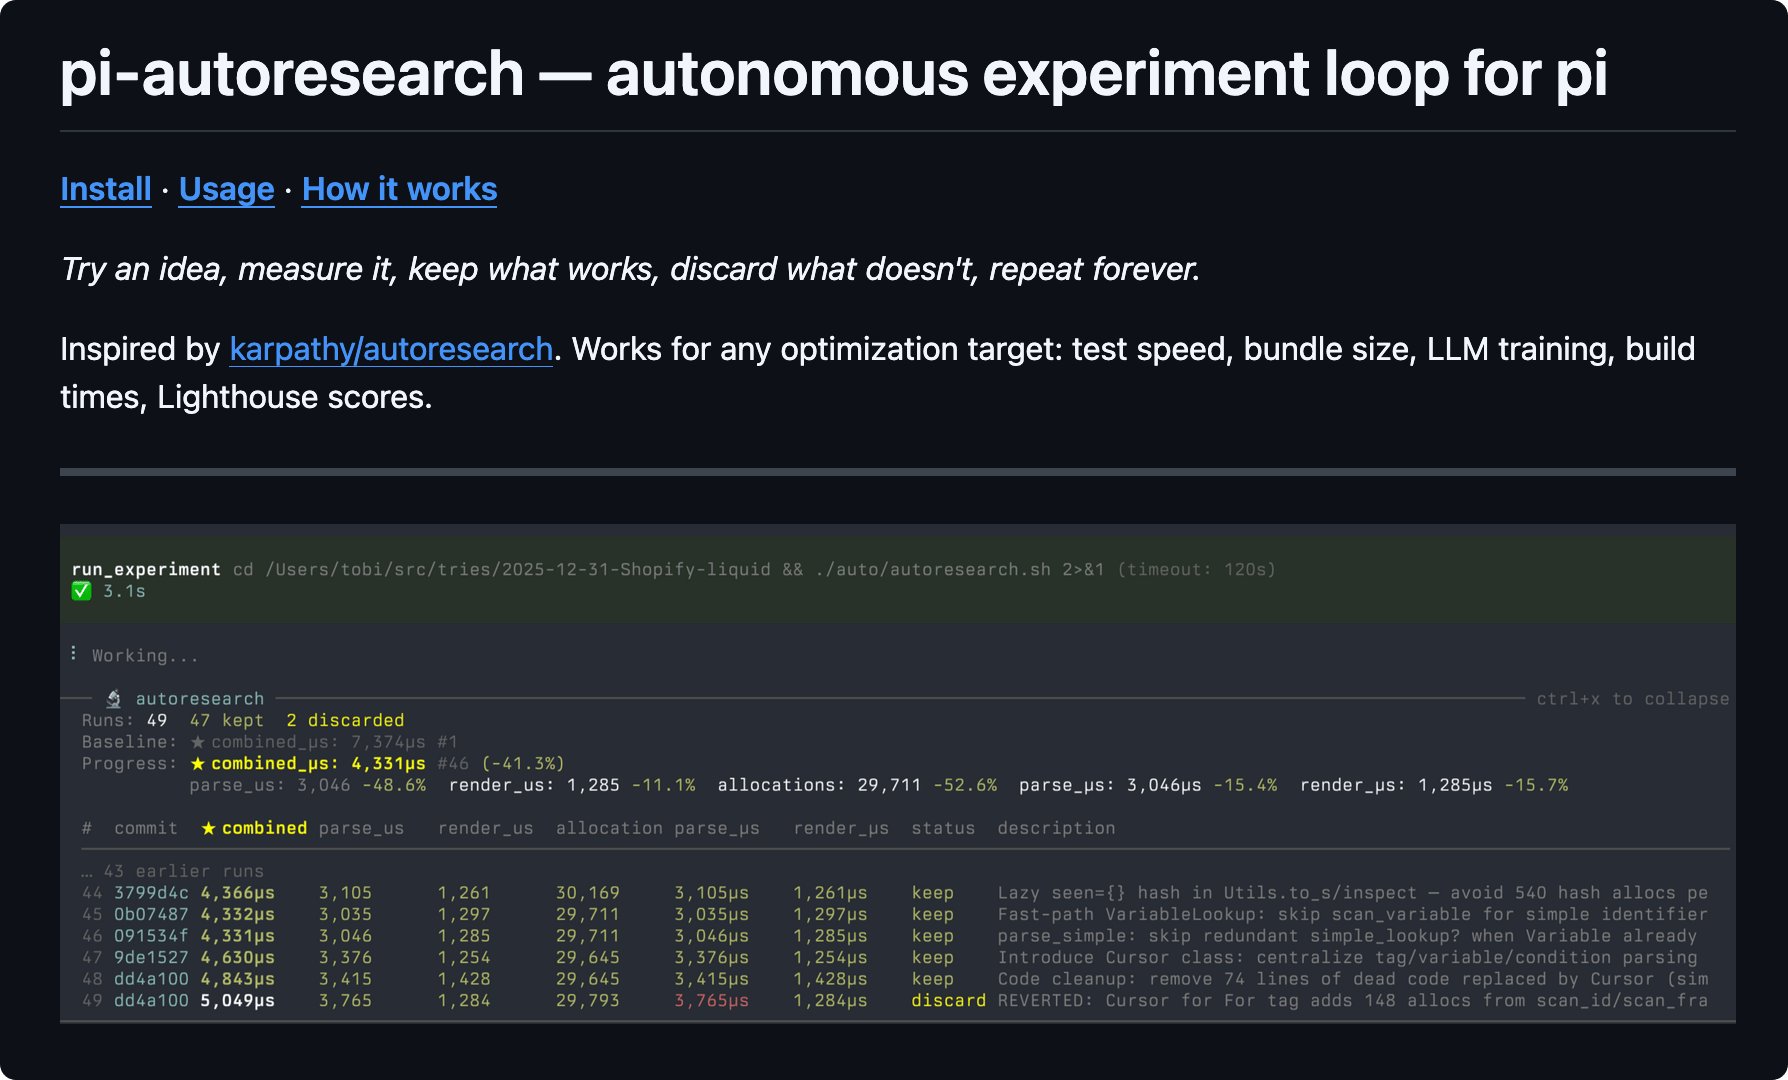Viewport: 1788px width, 1080px height.
Task: Click the description column header
Action: 1055,828
